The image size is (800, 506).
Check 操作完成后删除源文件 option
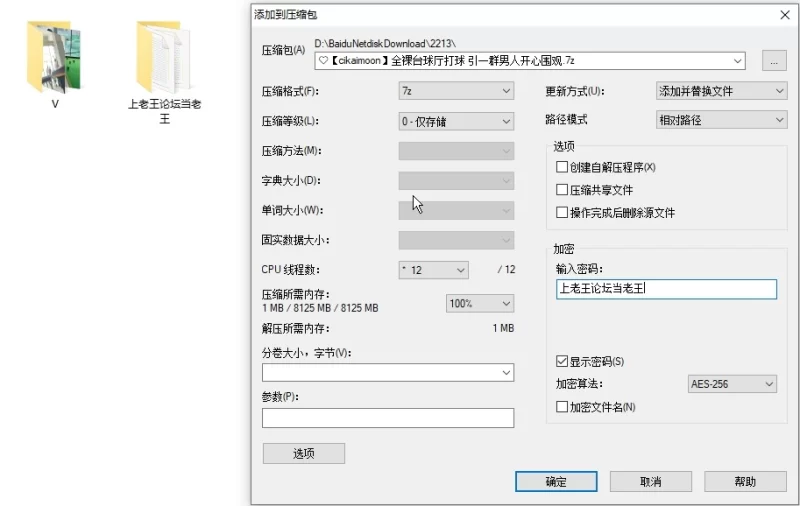pos(561,213)
